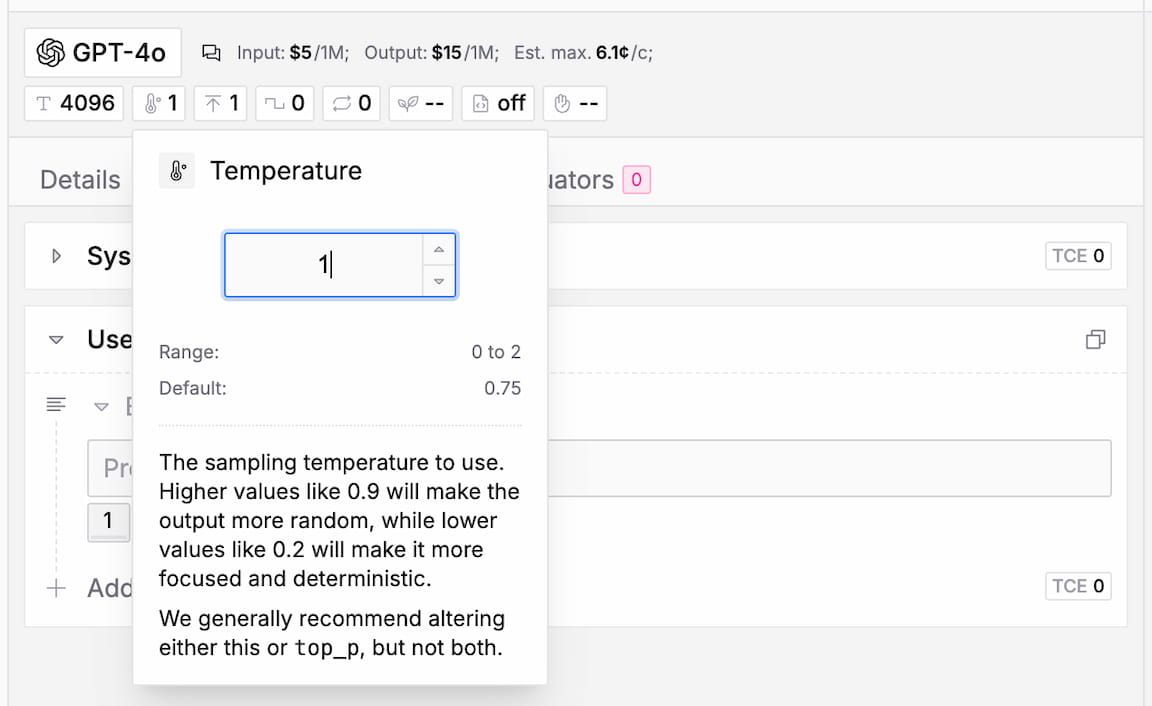1152x706 pixels.
Task: Expand the collapsed System section triangle
Action: [57, 256]
